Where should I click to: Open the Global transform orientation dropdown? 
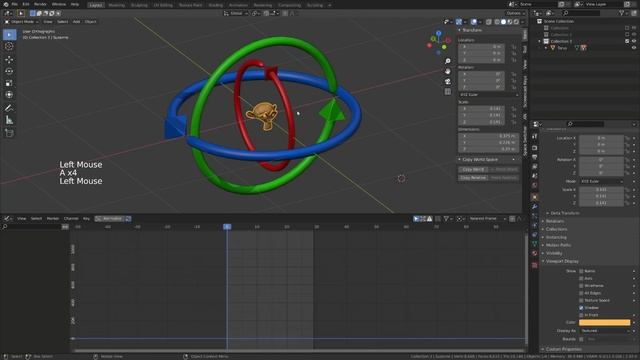[x=236, y=13]
